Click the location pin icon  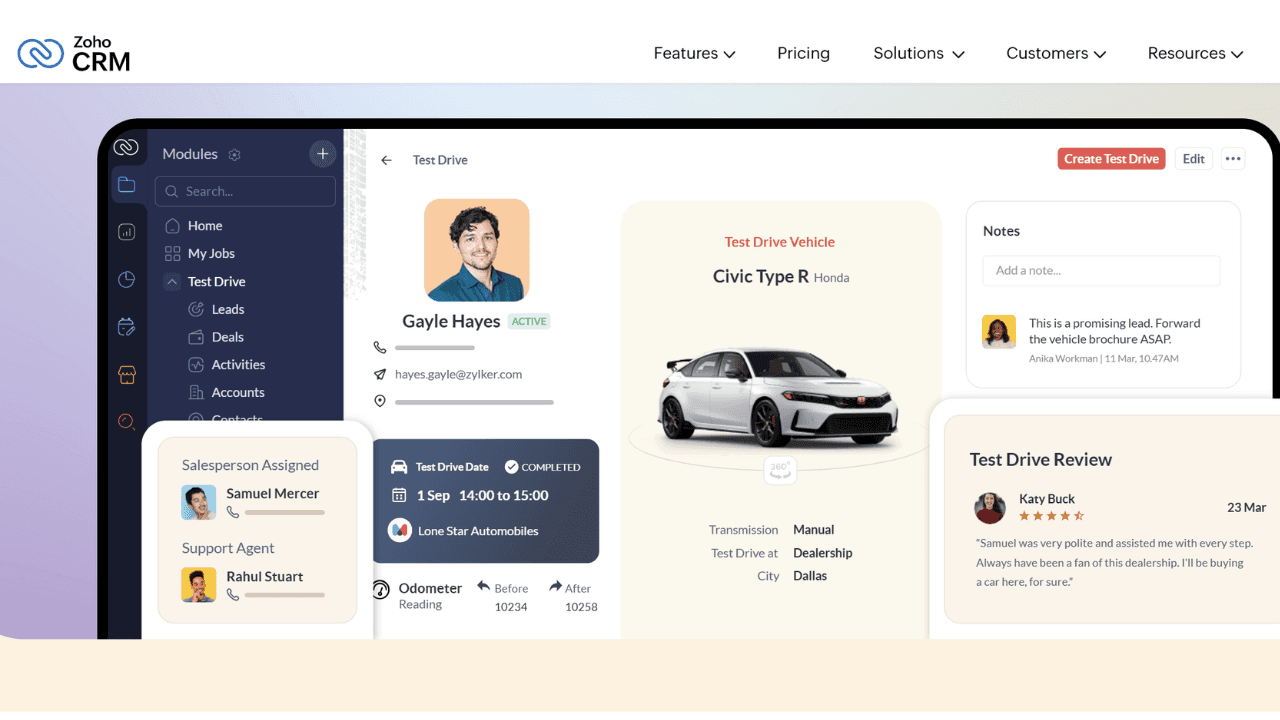[x=380, y=402]
